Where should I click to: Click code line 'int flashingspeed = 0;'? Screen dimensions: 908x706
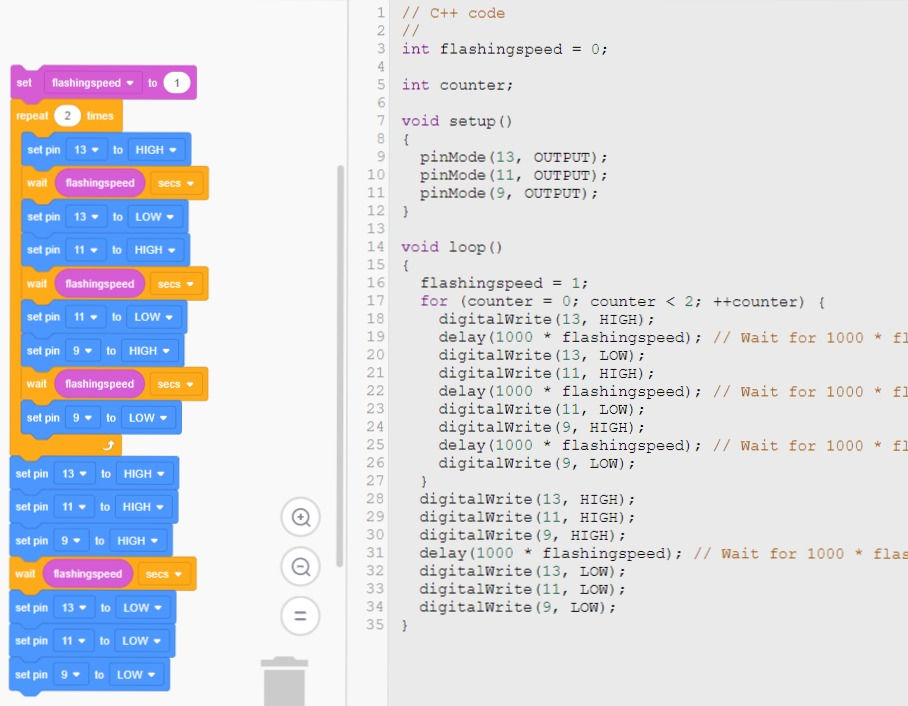504,49
